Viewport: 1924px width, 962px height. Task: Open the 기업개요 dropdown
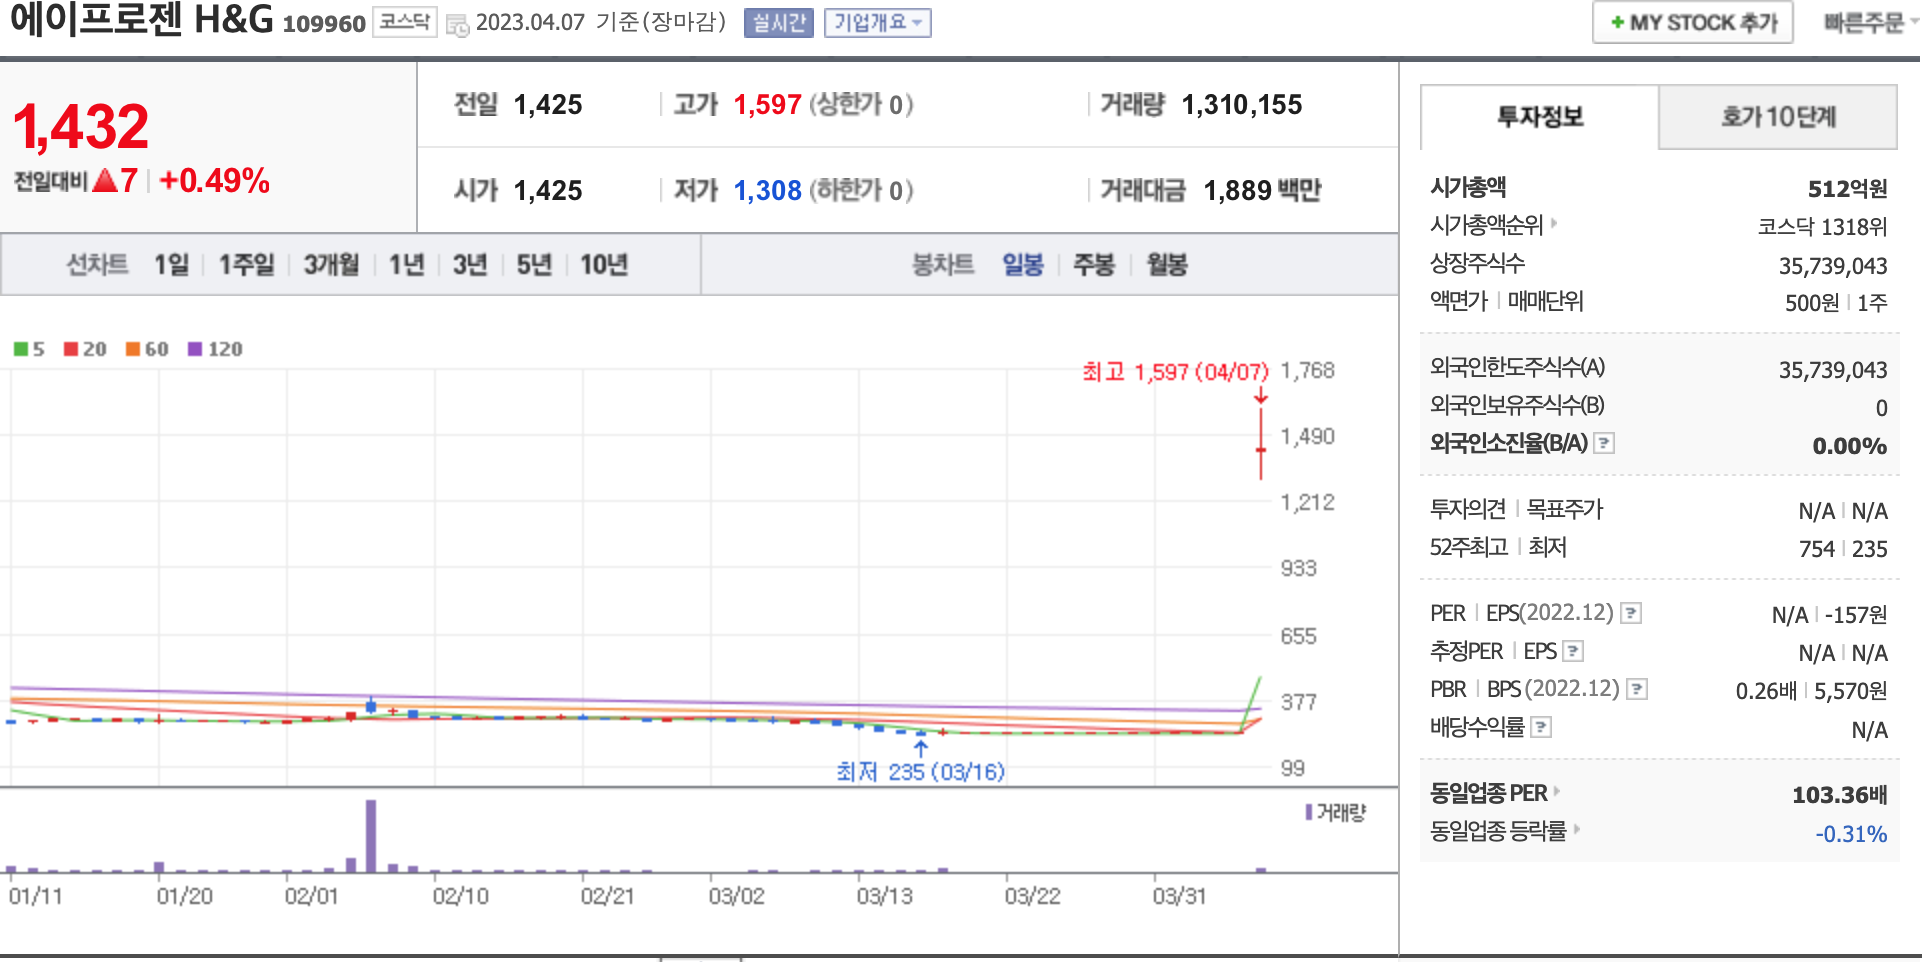(877, 23)
